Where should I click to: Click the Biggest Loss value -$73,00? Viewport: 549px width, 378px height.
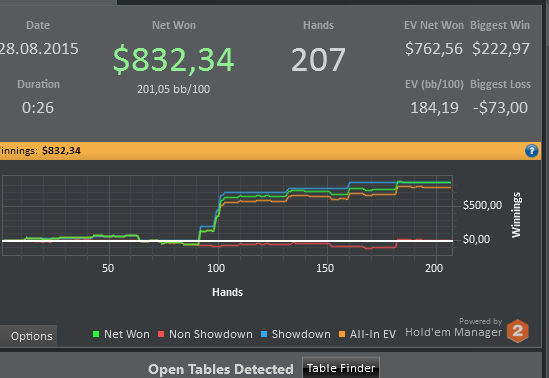tap(500, 108)
